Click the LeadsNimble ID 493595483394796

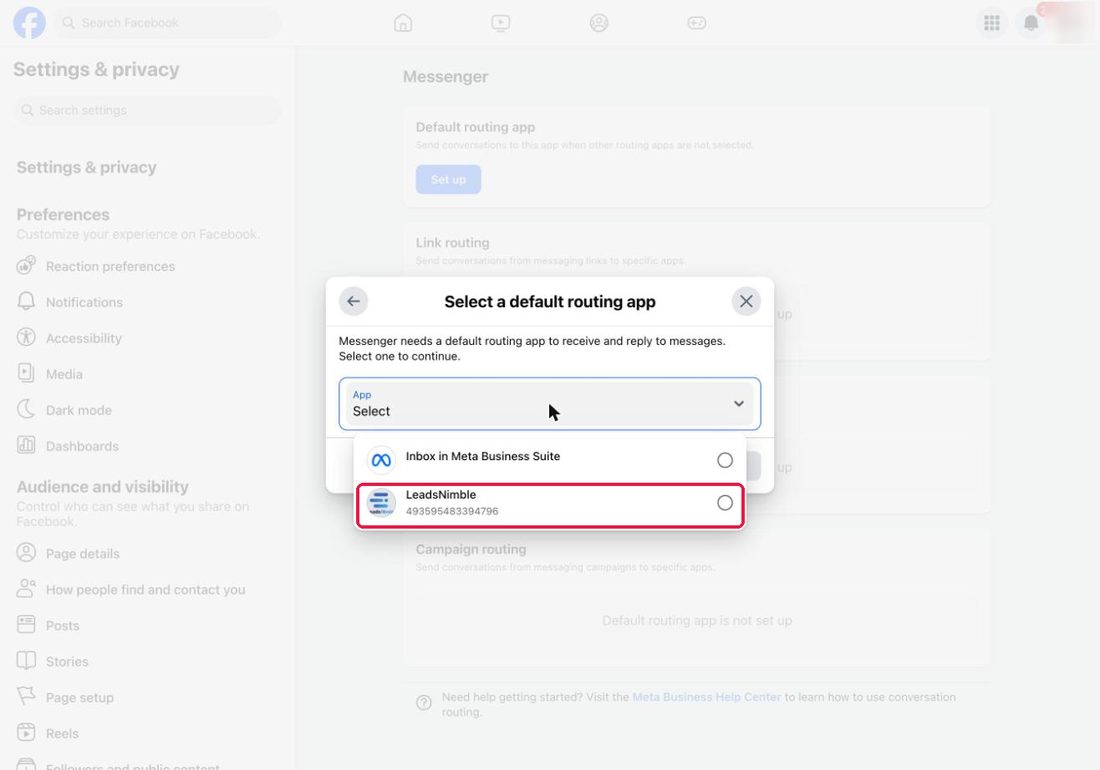[x=452, y=511]
